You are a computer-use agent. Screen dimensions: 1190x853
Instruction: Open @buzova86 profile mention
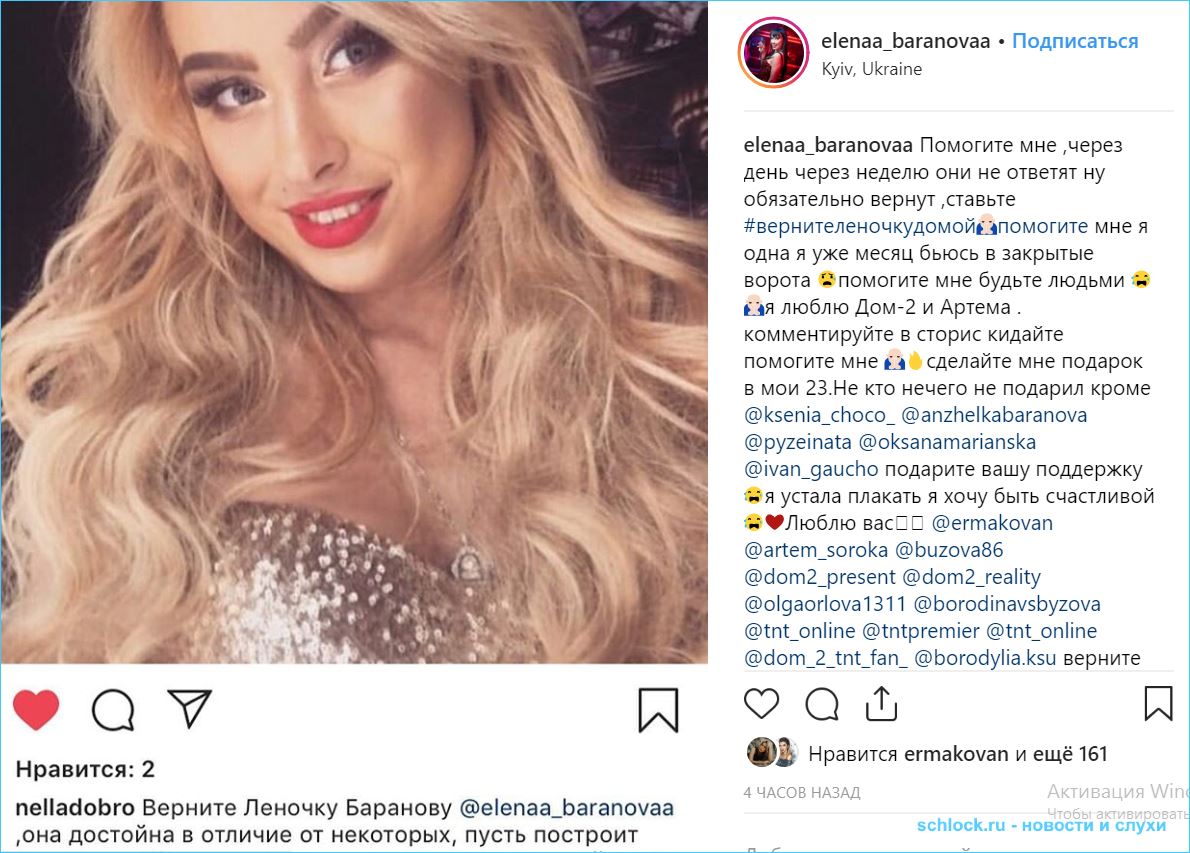(x=949, y=550)
